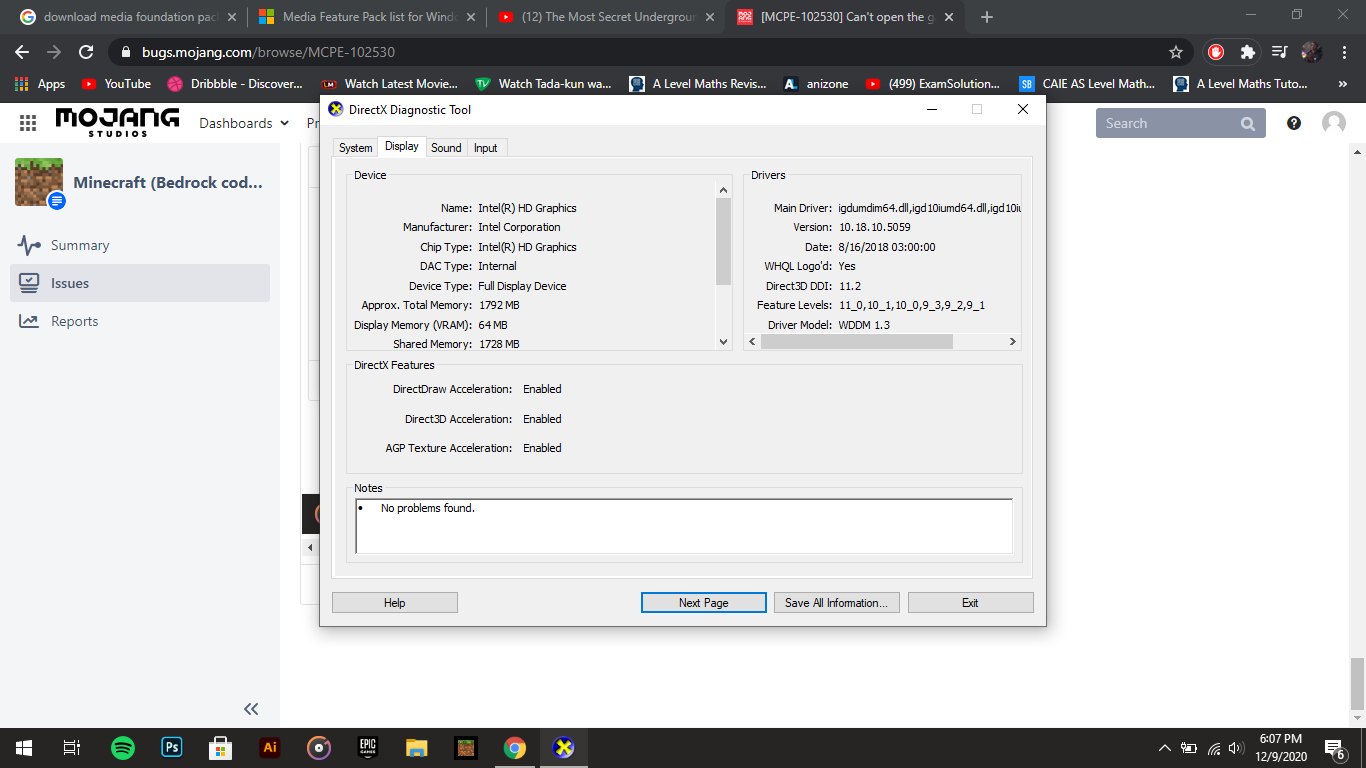The height and width of the screenshot is (768, 1366).
Task: Collapse the Jira sidebar
Action: [x=251, y=709]
